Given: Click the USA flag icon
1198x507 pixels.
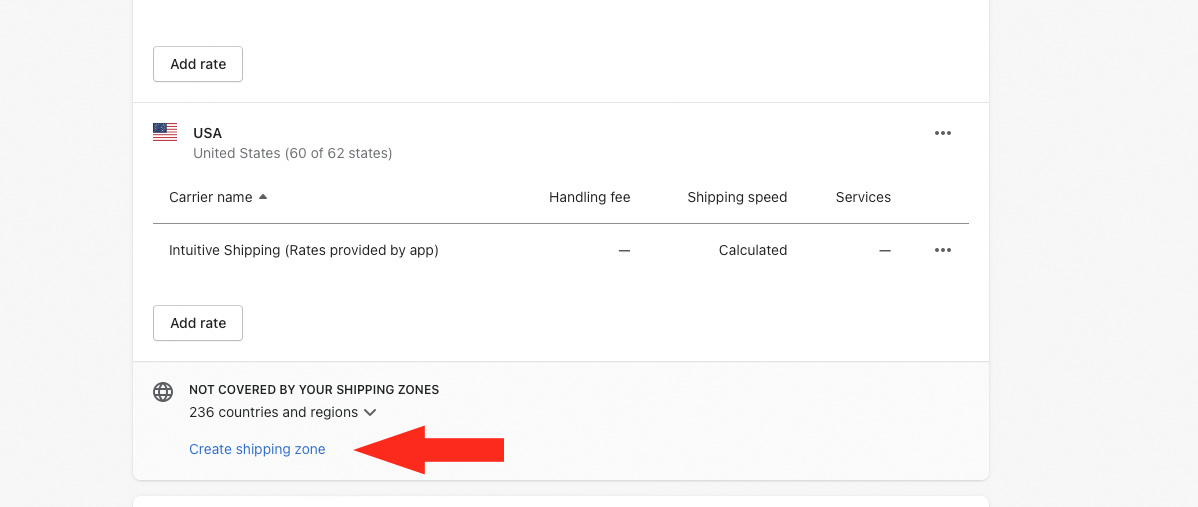Looking at the screenshot, I should [165, 132].
